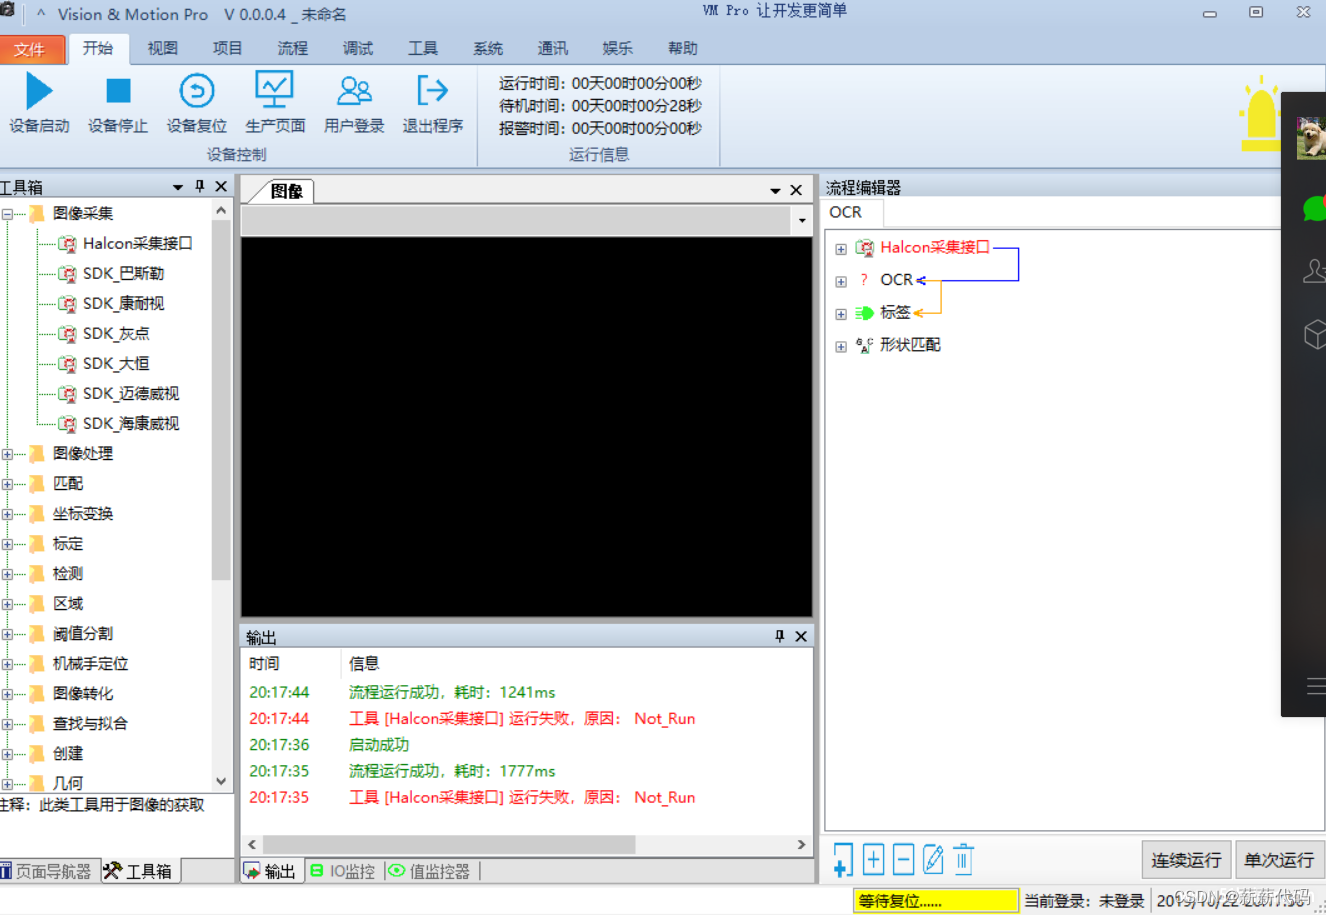The height and width of the screenshot is (915, 1326).
Task: Toggle the pin on the 工具箱 panel
Action: (x=199, y=186)
